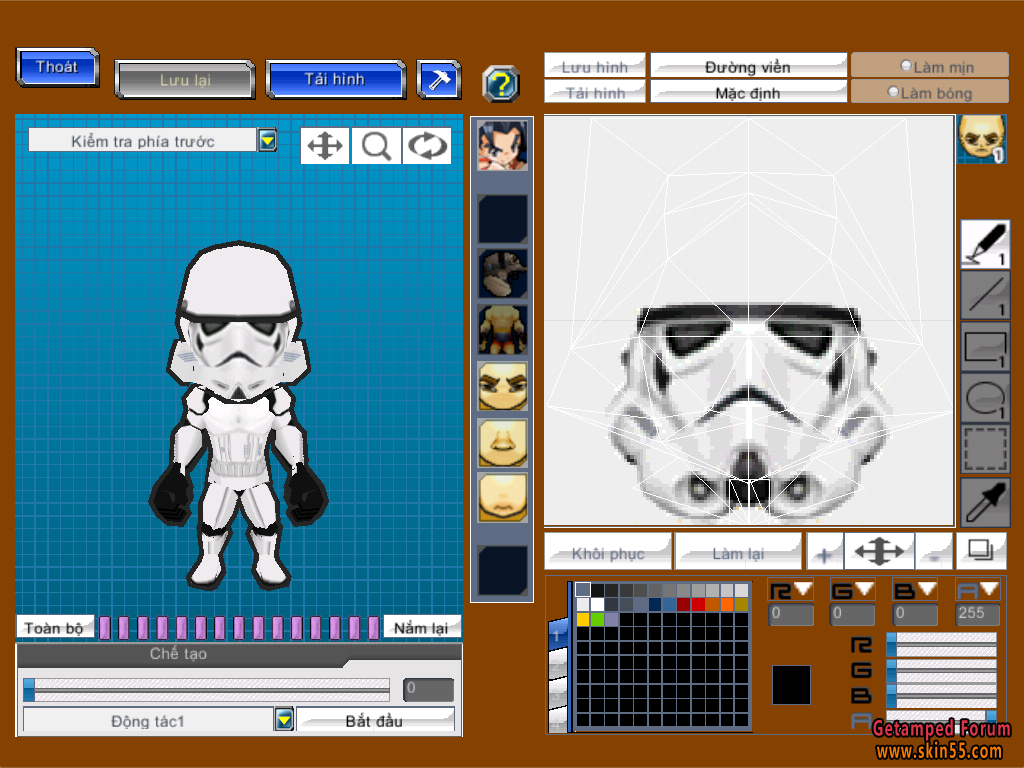Expand the B channel dropdown arrow
Image resolution: width=1024 pixels, height=768 pixels.
pyautogui.click(x=927, y=589)
